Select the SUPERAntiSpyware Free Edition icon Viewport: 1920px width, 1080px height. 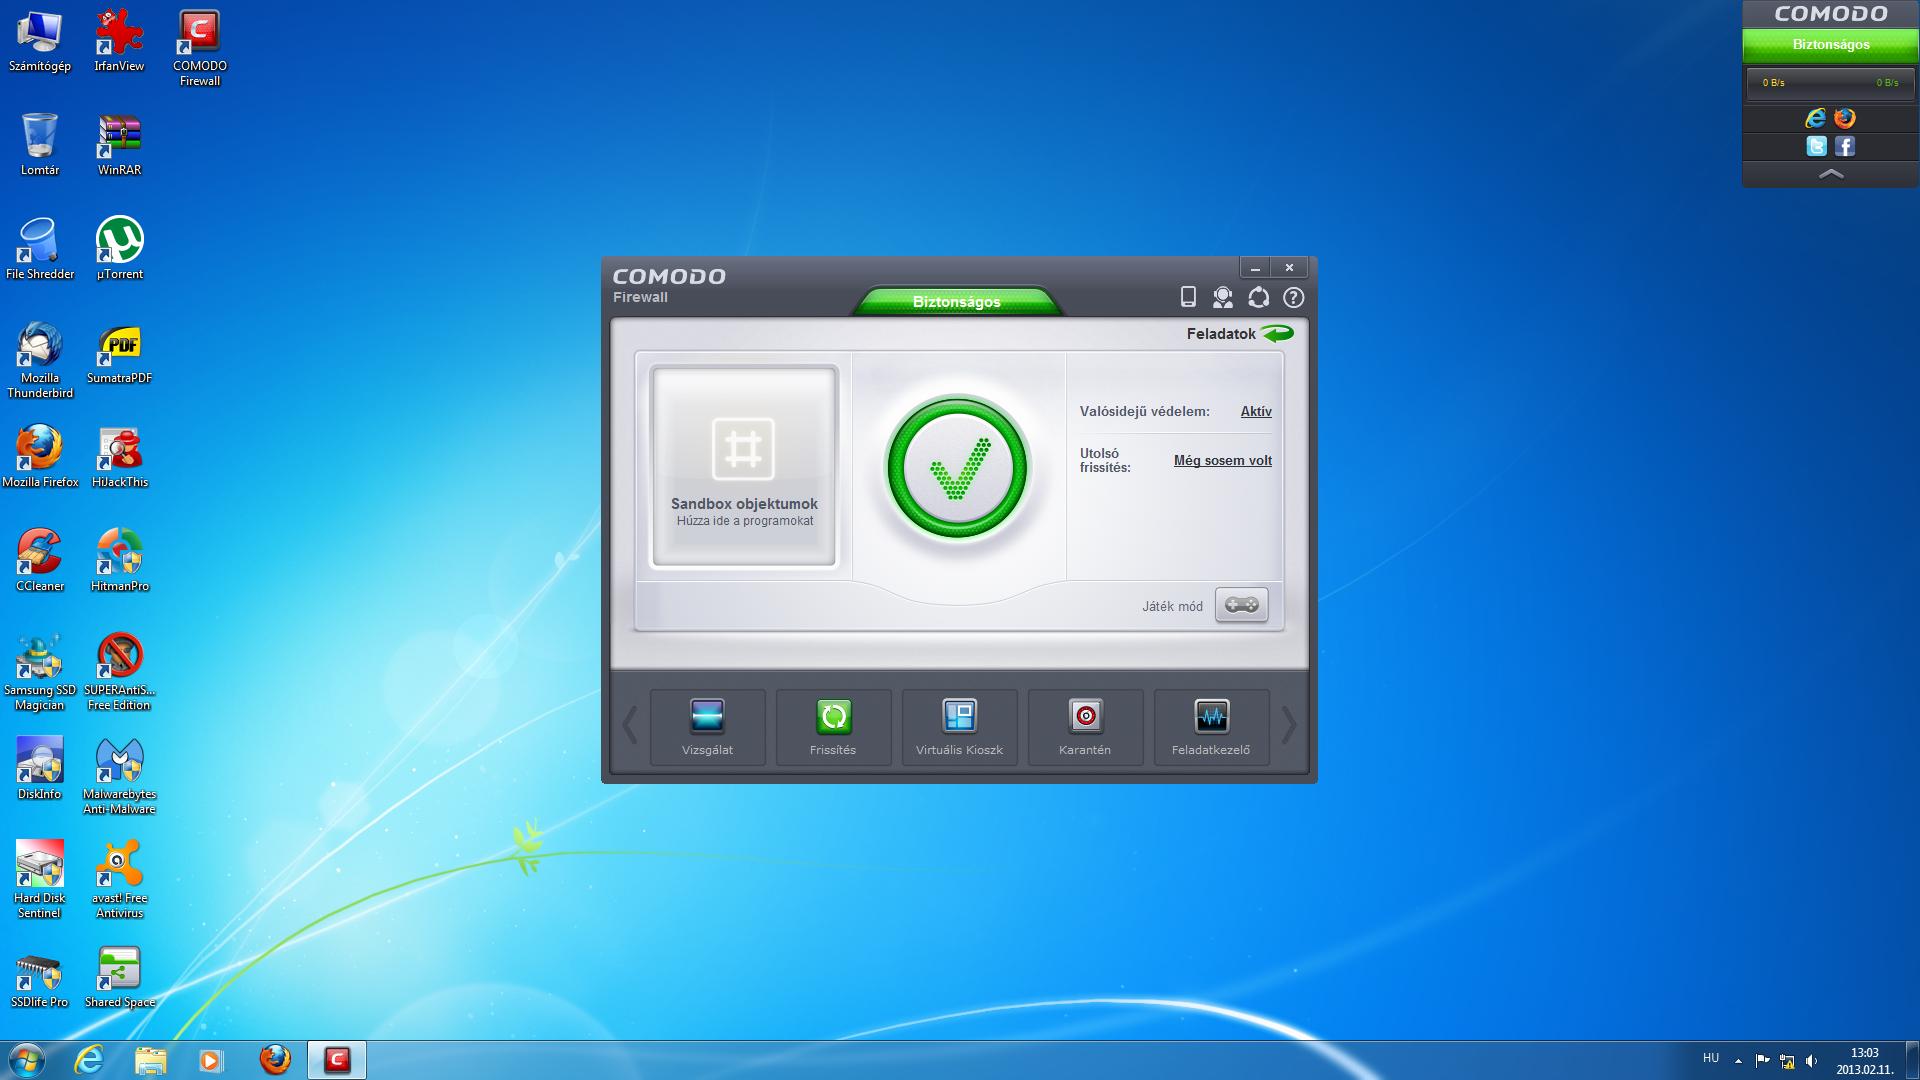click(x=119, y=672)
